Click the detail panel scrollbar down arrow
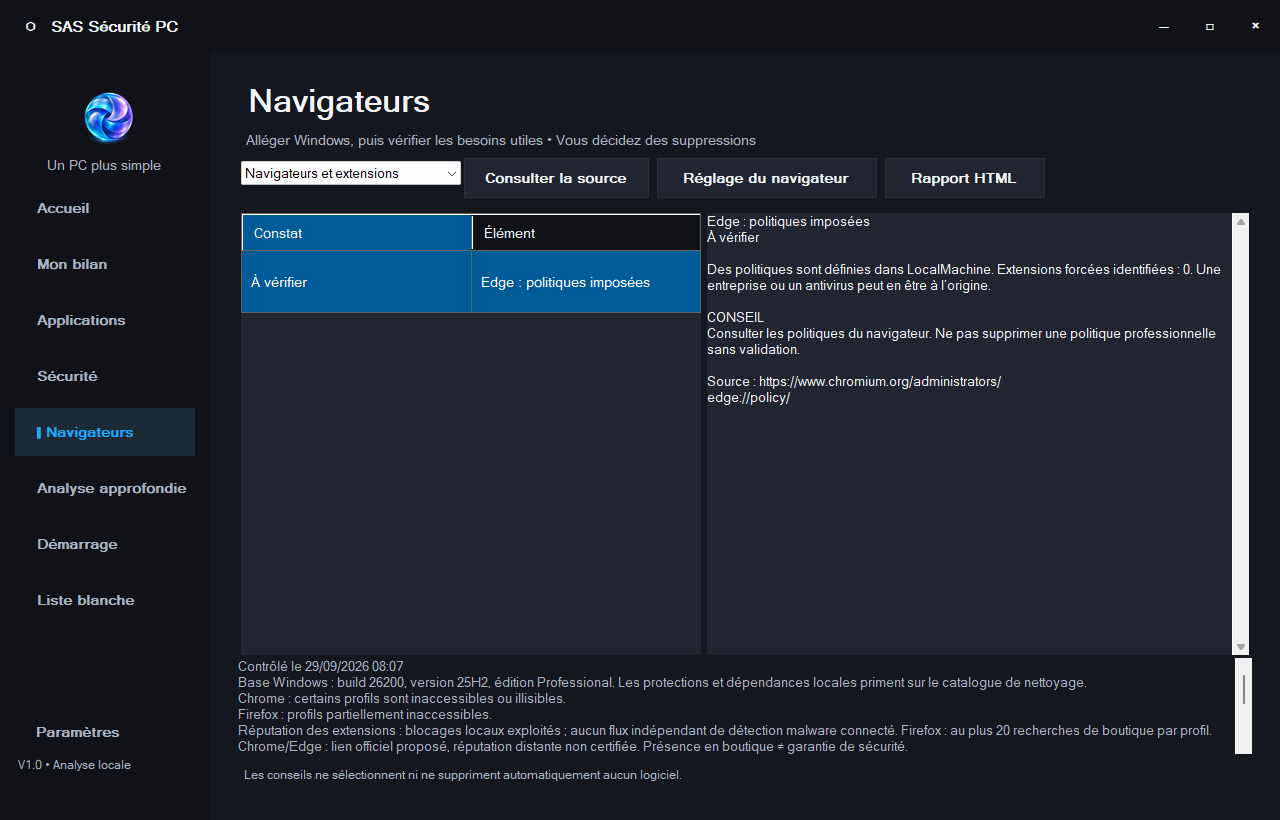This screenshot has height=820, width=1280. pos(1241,647)
